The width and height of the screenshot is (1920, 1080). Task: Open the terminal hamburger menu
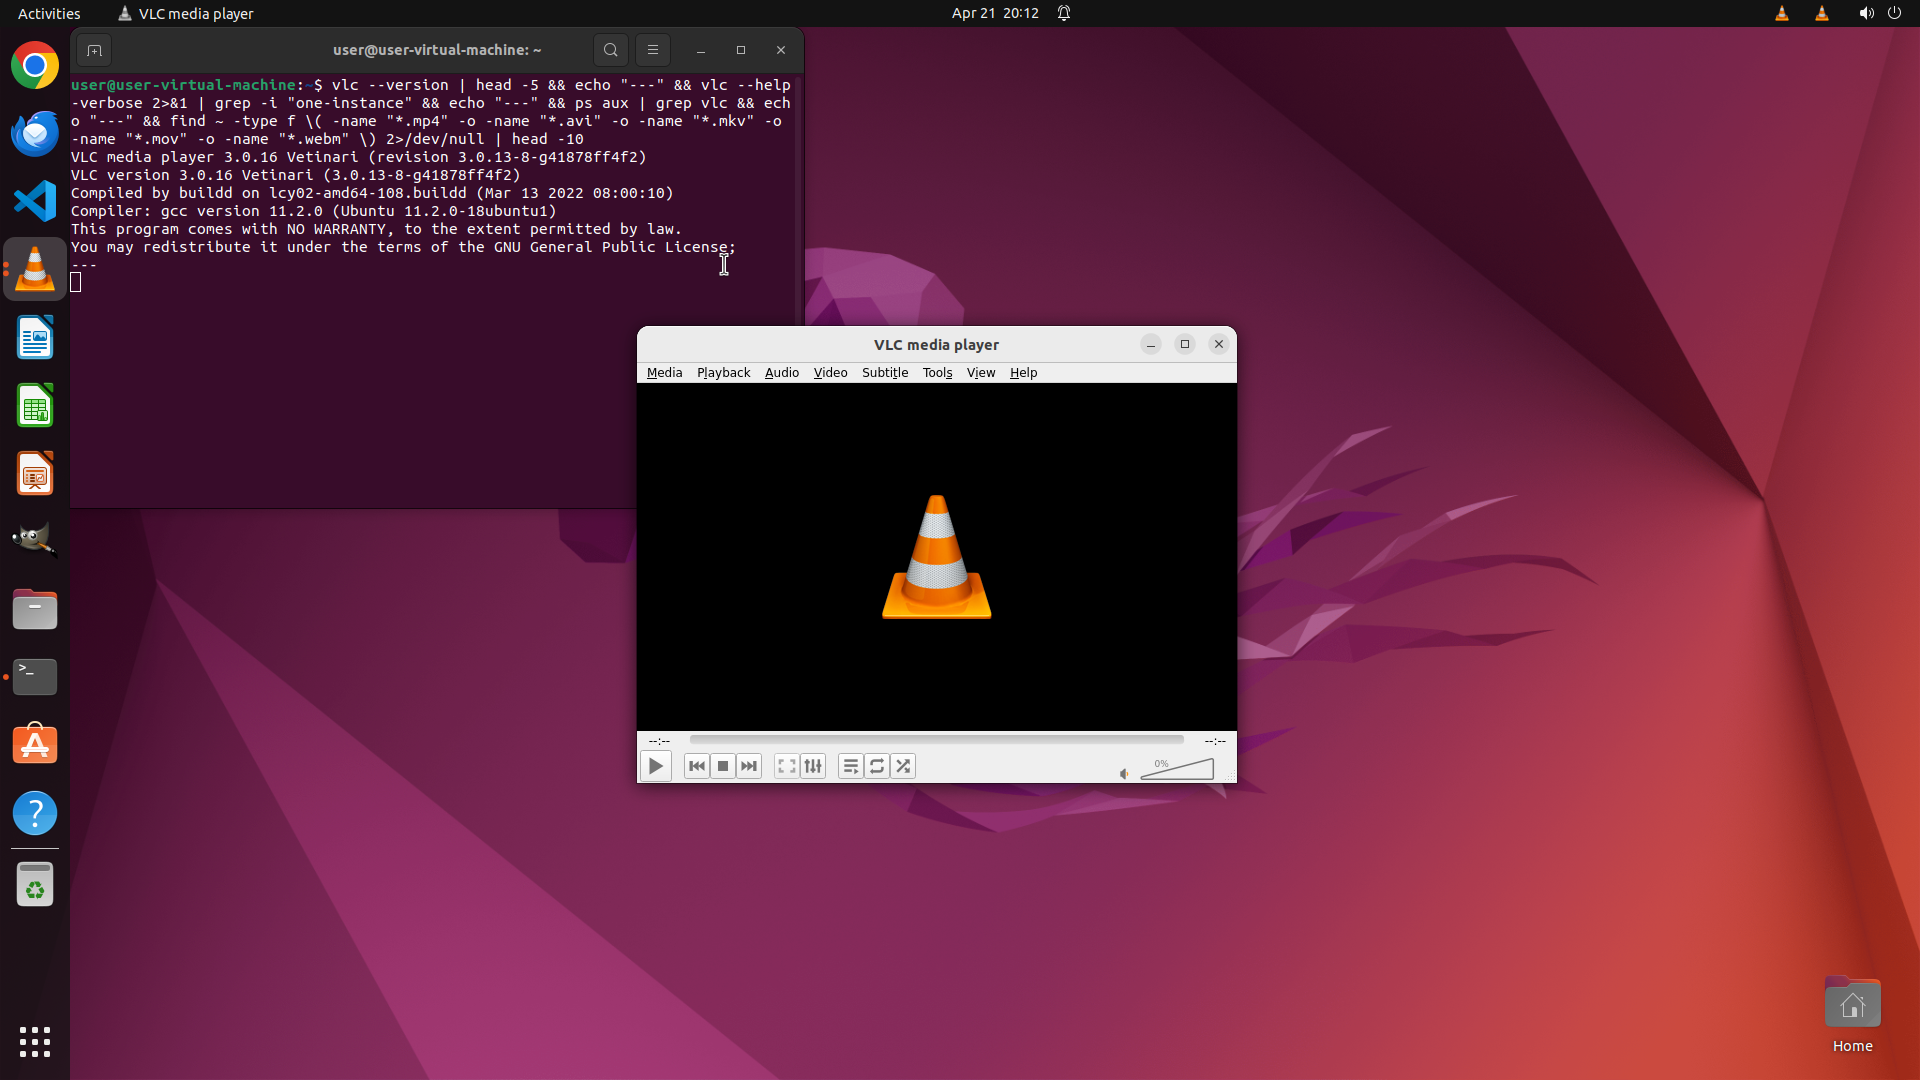(653, 50)
